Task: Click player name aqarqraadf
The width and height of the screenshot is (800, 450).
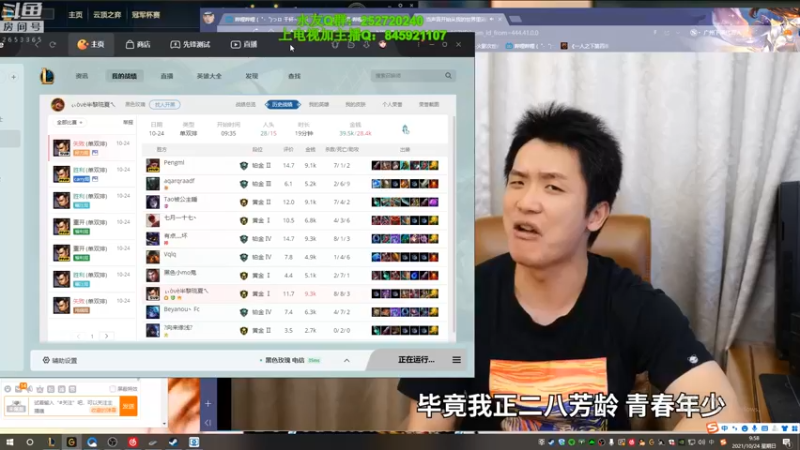Action: pyautogui.click(x=179, y=181)
